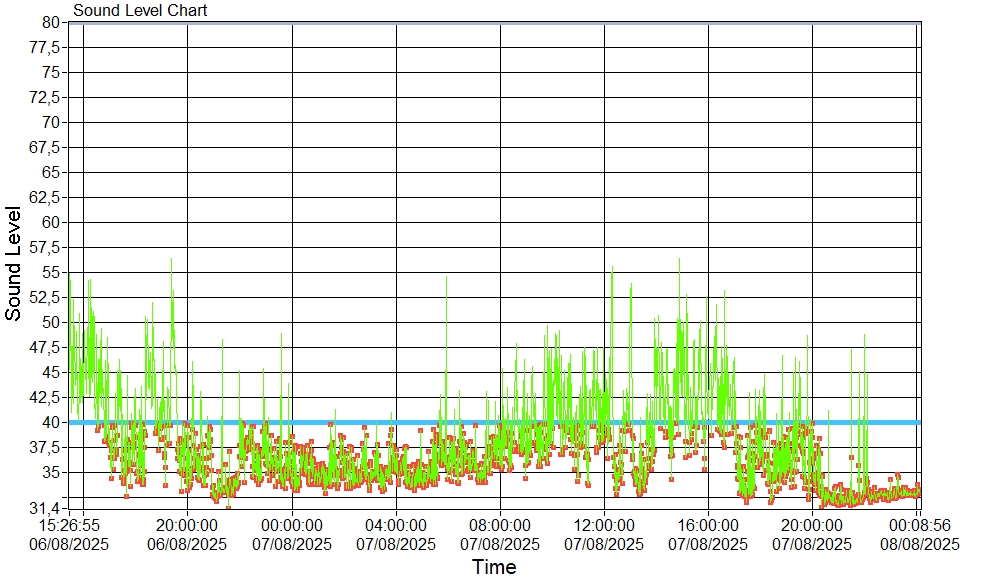Select the 16:00:00 time axis label
The width and height of the screenshot is (990, 588).
707,524
